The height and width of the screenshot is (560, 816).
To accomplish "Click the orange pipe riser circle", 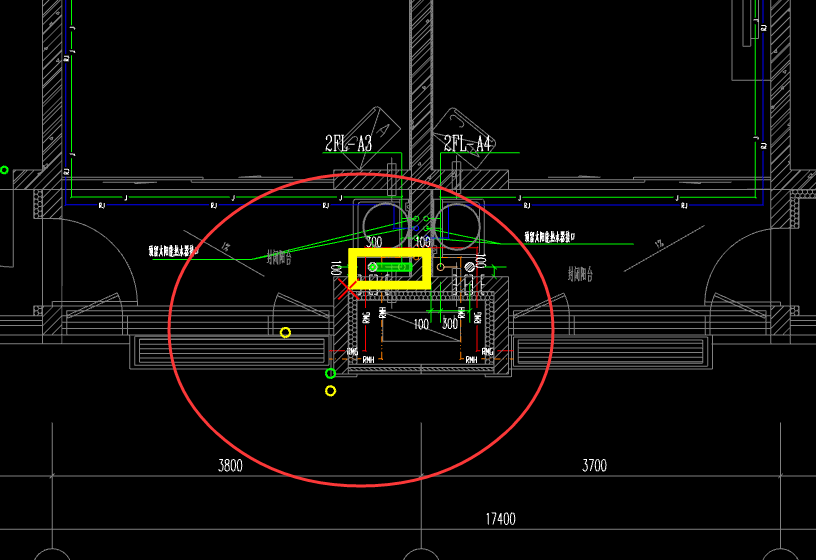I will (x=440, y=267).
